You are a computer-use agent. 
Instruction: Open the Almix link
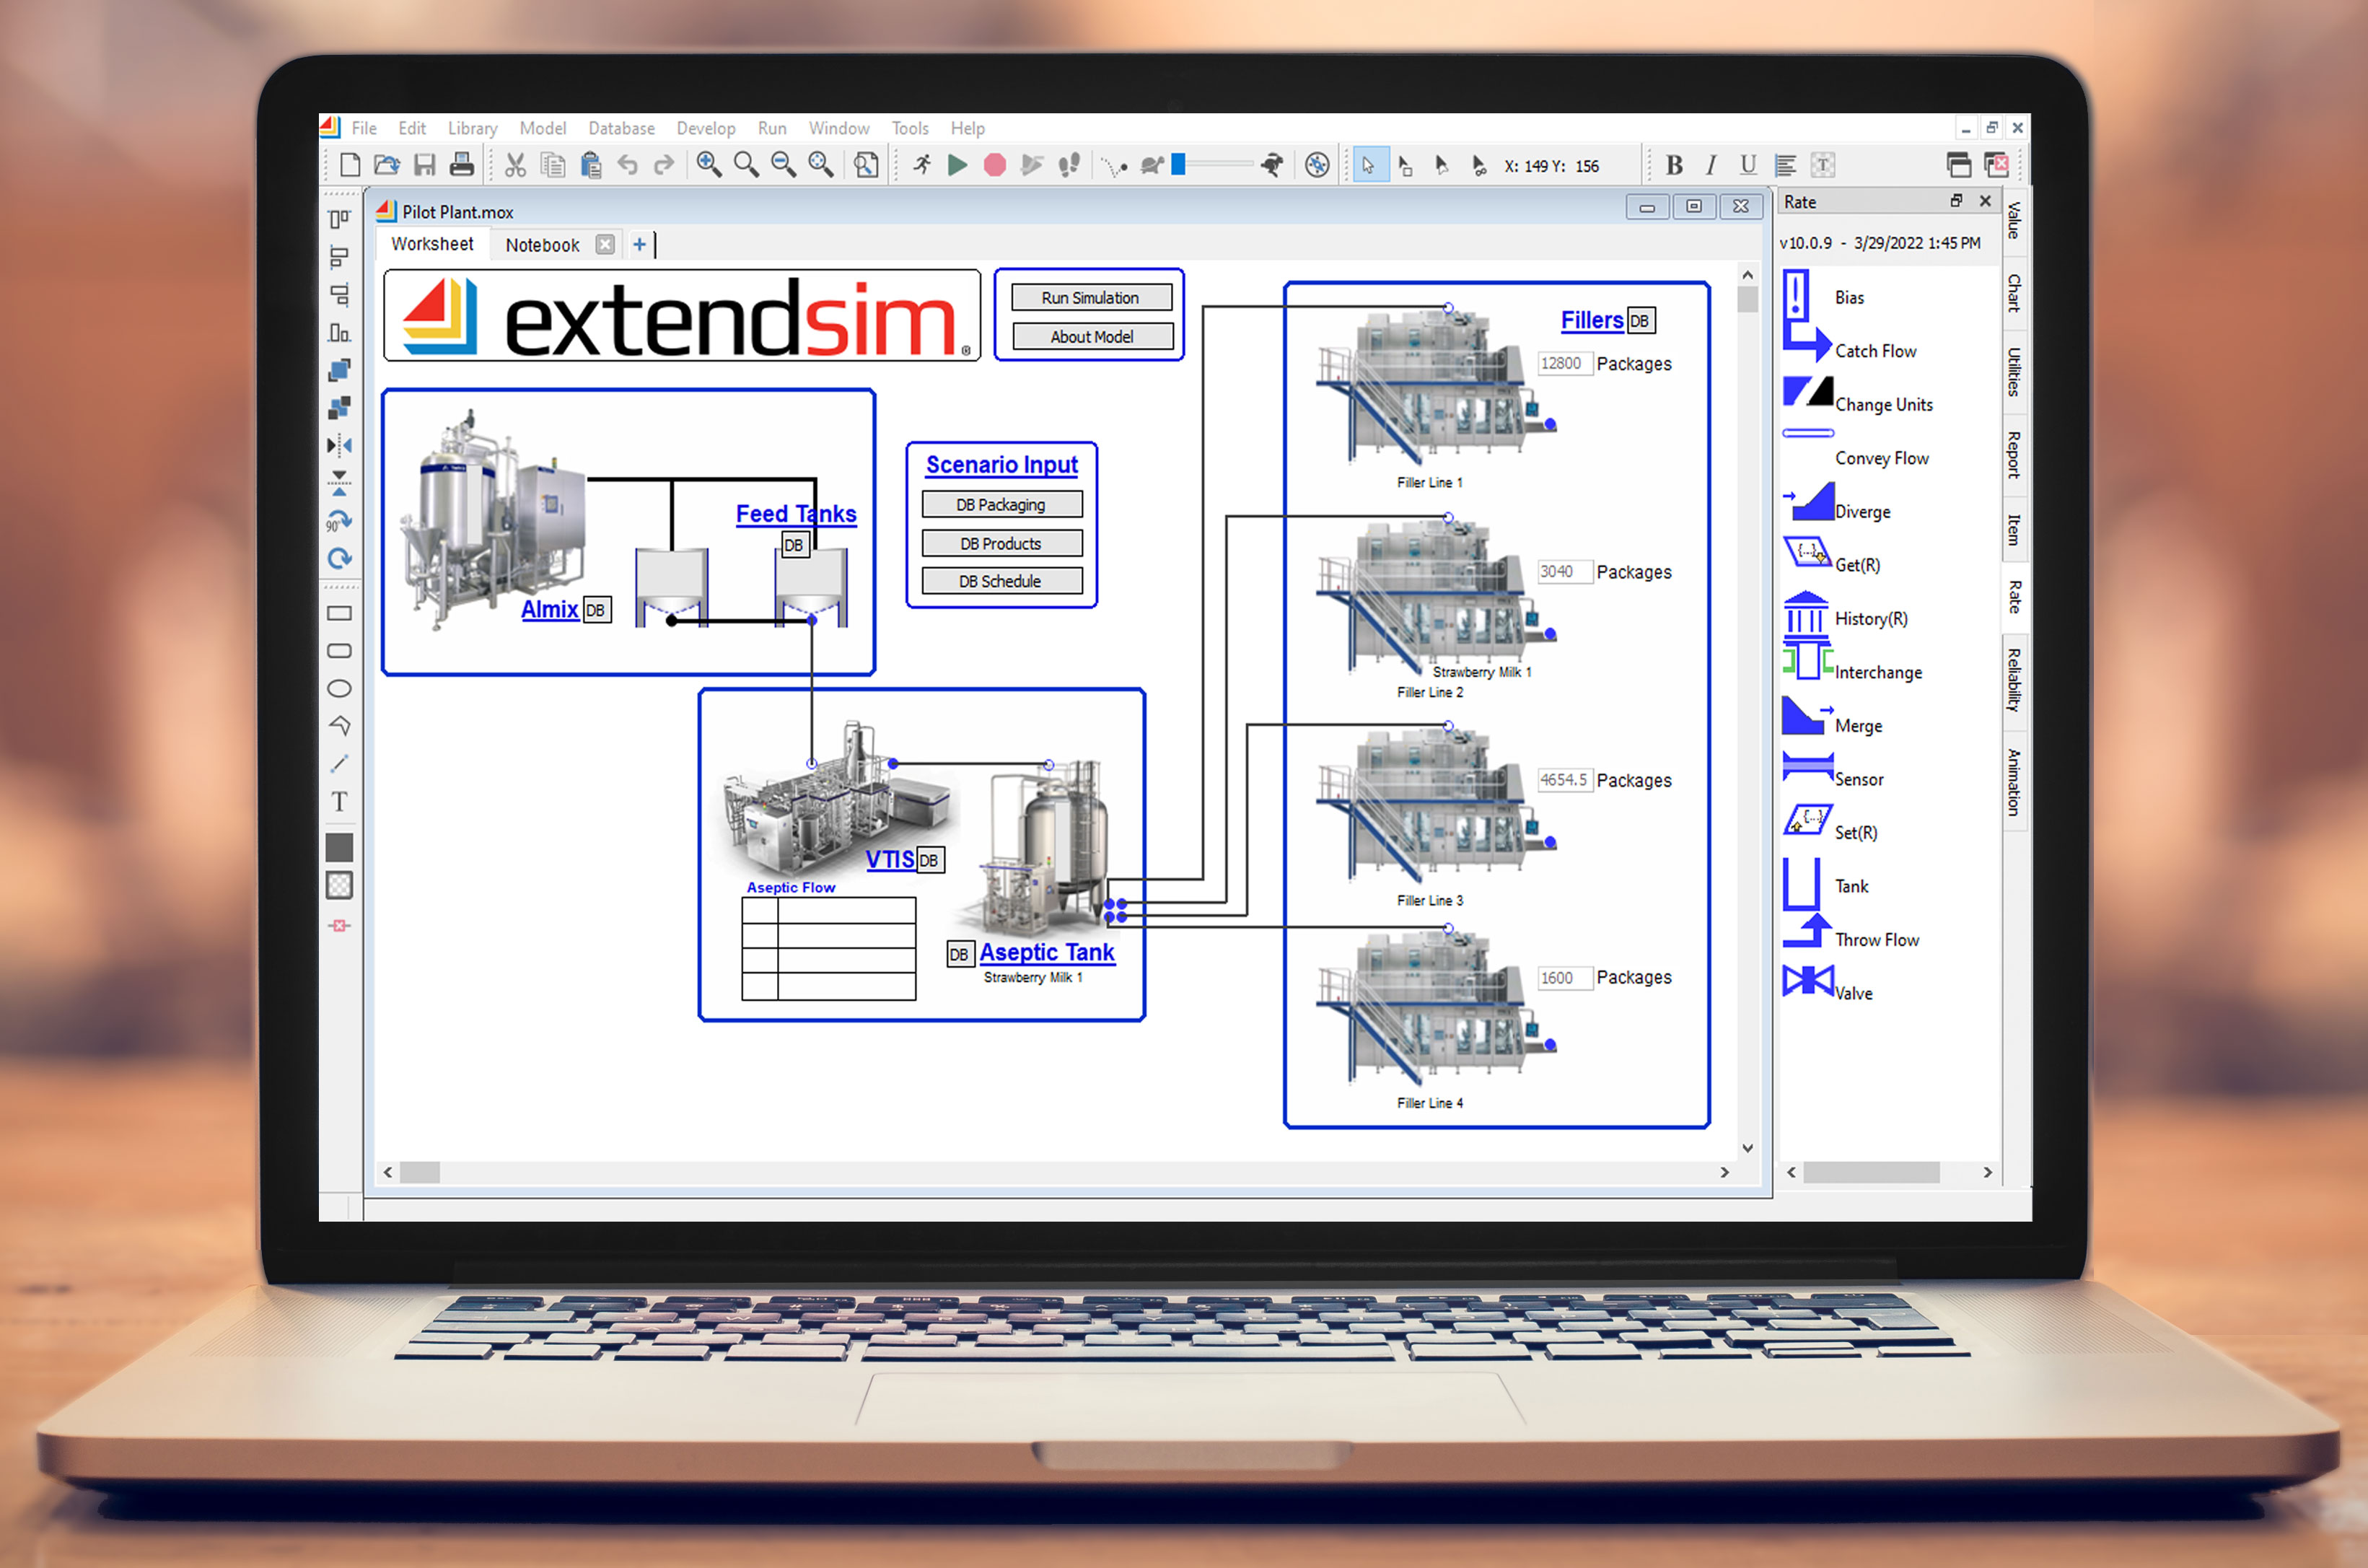[549, 609]
